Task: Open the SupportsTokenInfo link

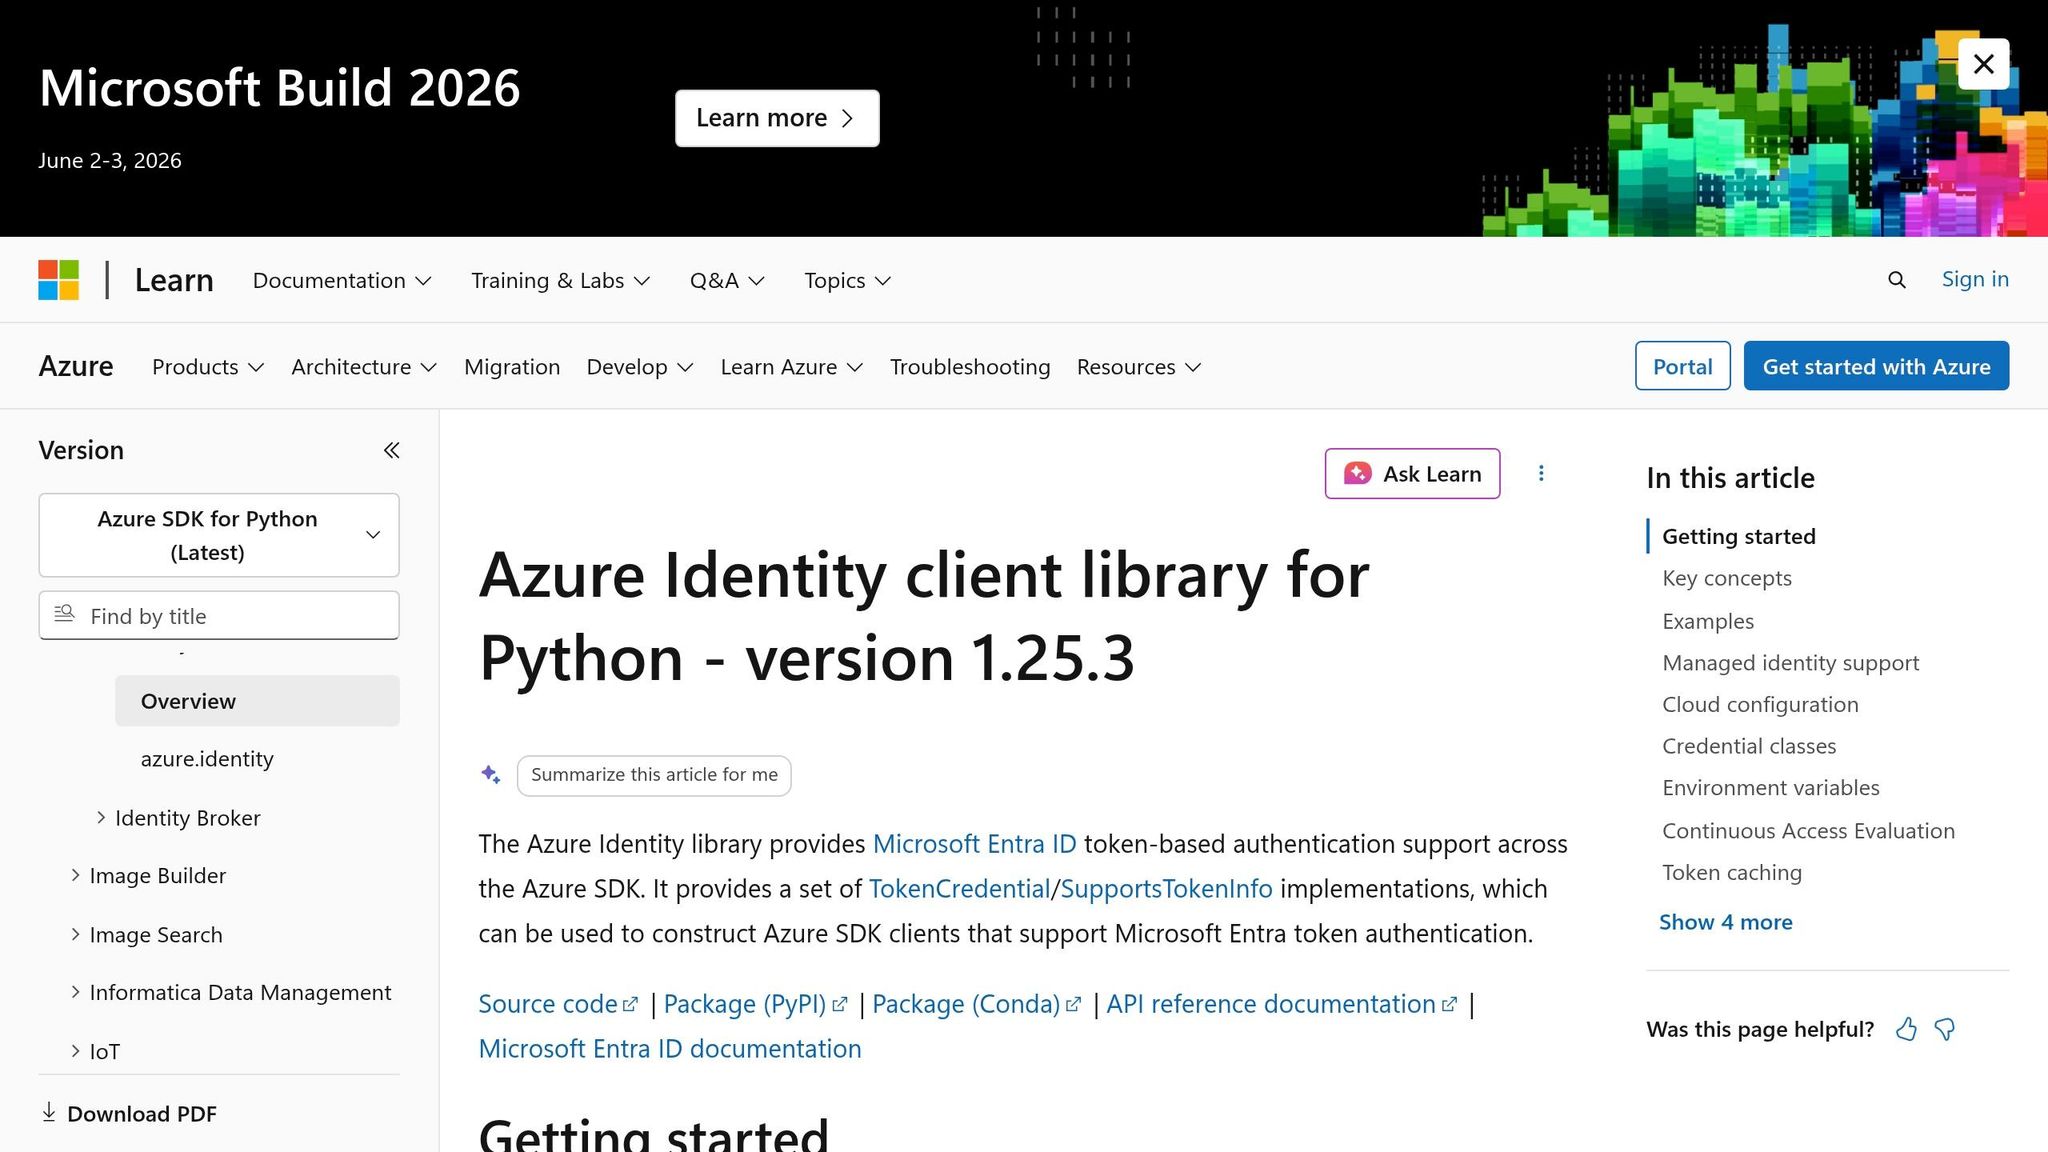Action: coord(1166,889)
